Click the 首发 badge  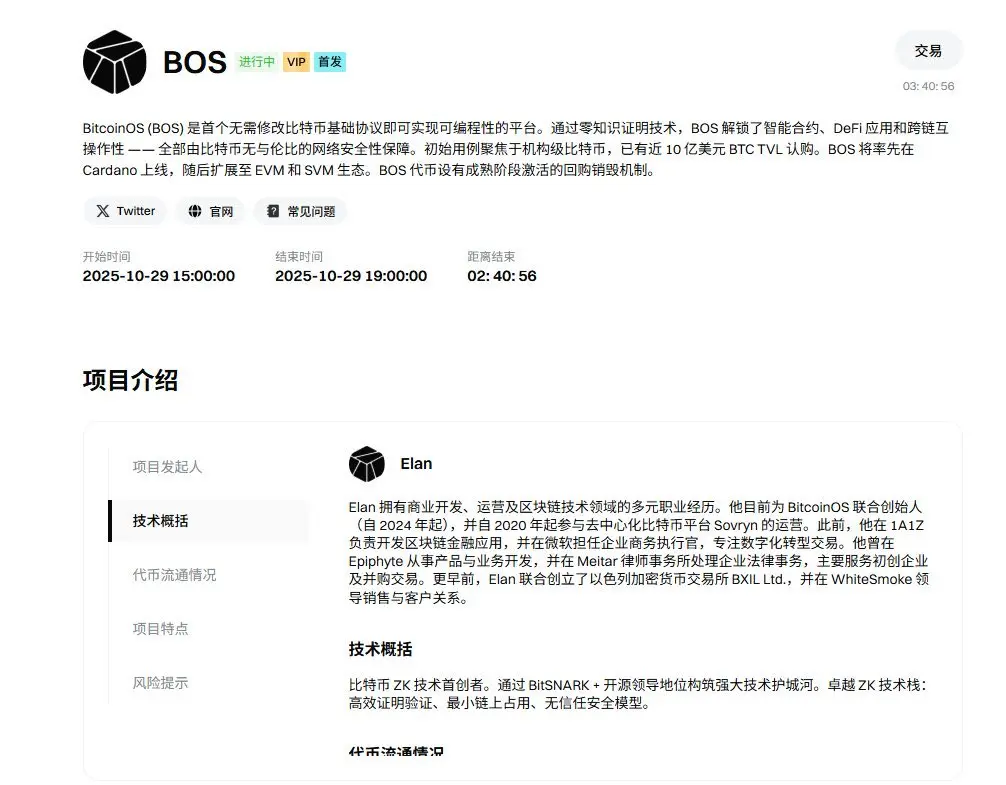(x=330, y=62)
